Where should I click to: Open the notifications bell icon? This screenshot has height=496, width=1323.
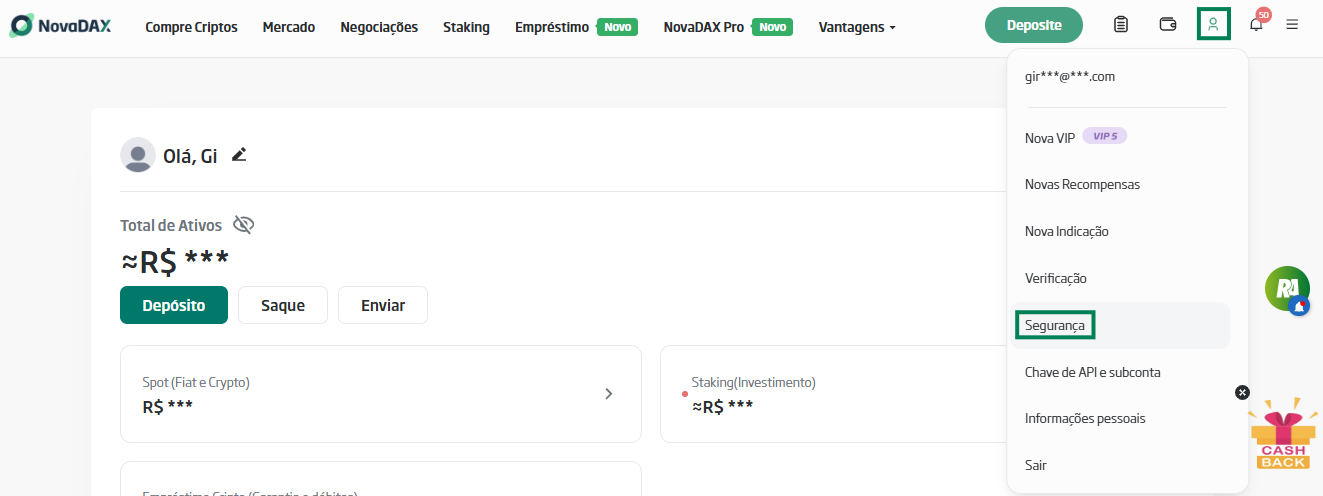pyautogui.click(x=1256, y=25)
